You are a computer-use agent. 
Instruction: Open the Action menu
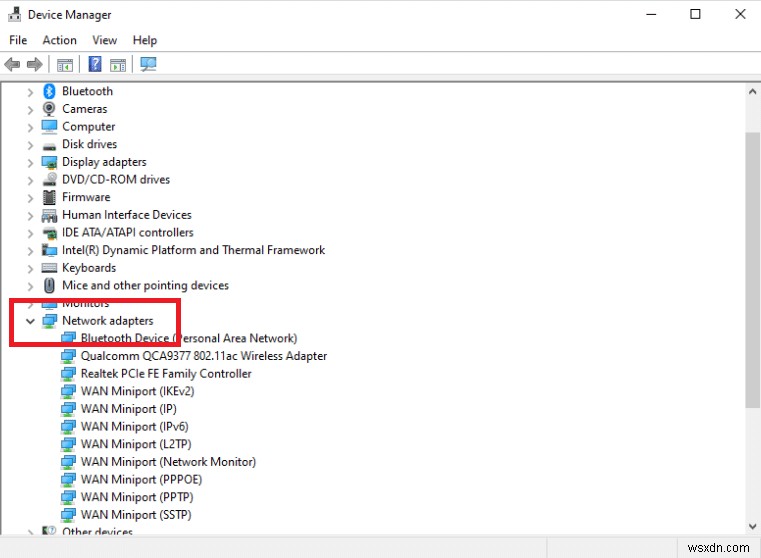(59, 40)
